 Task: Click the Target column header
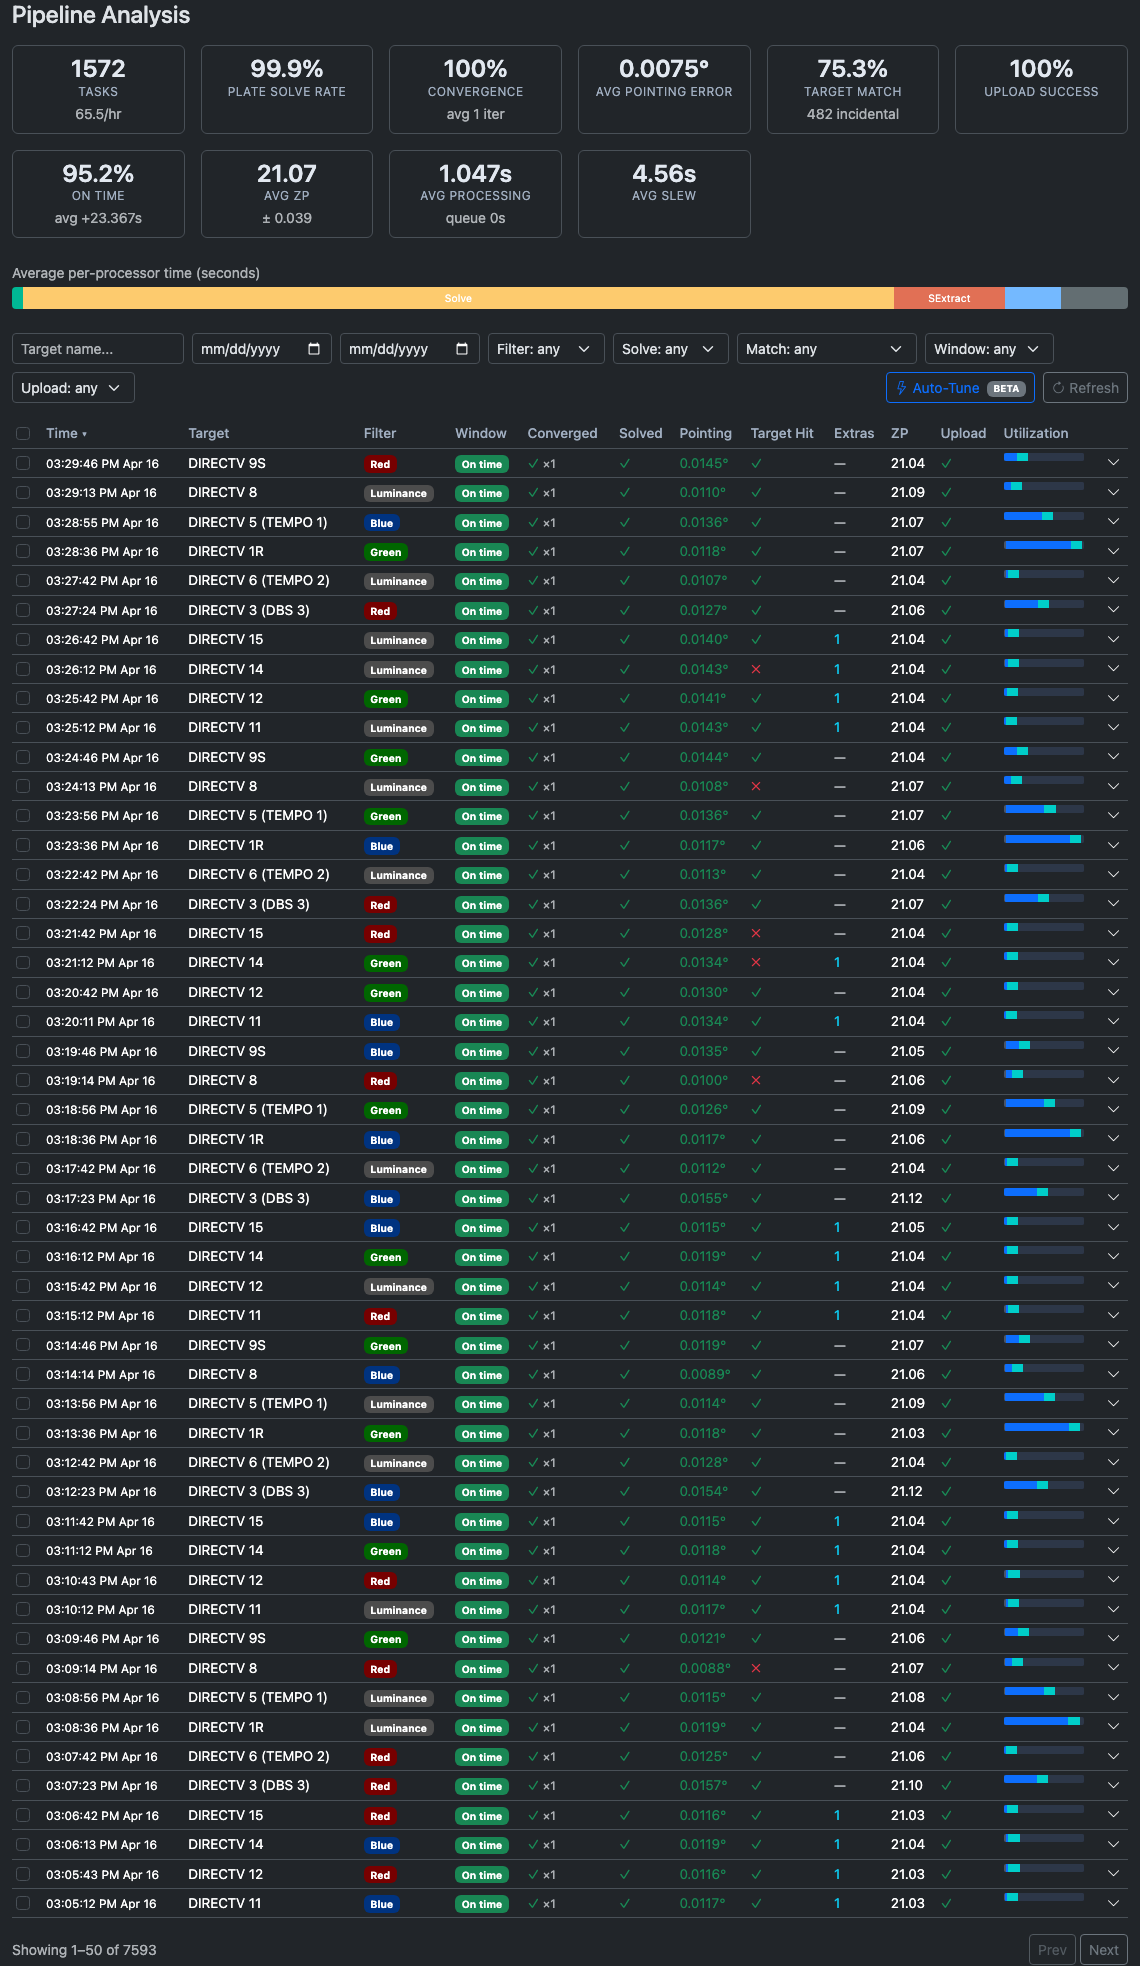pyautogui.click(x=208, y=433)
